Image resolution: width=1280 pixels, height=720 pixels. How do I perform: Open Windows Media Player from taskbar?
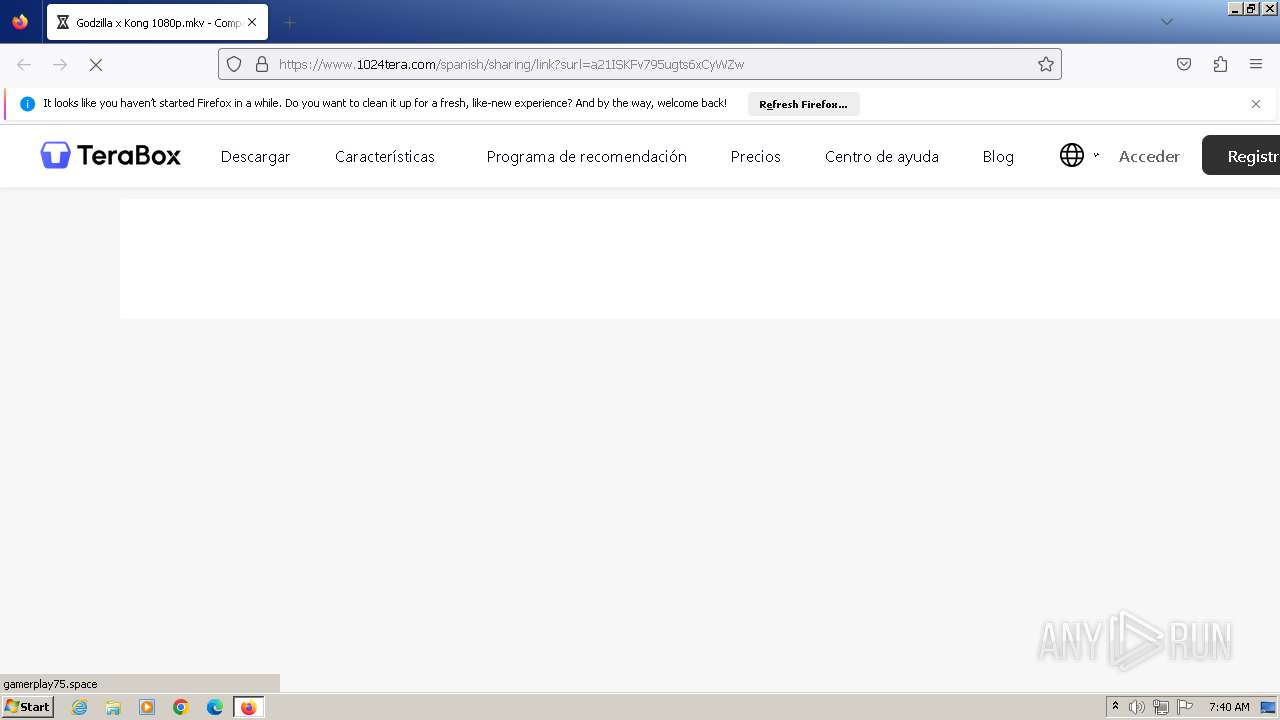click(x=147, y=707)
